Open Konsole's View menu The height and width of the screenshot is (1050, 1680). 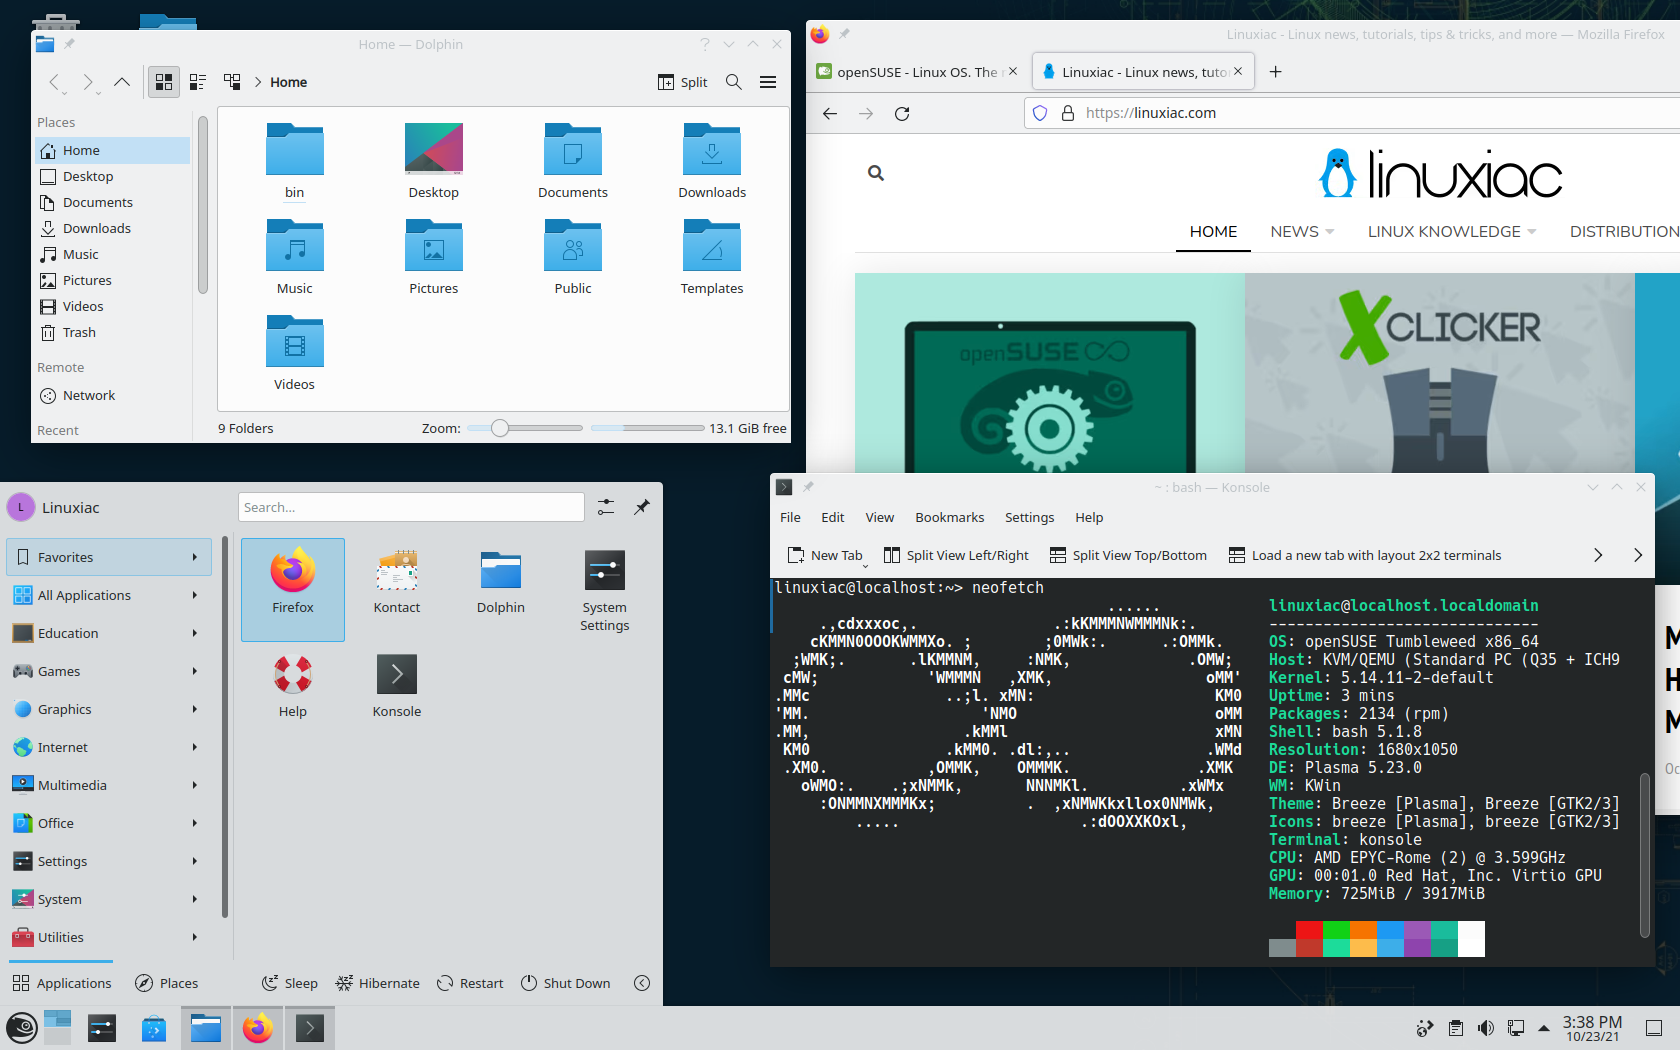click(880, 517)
